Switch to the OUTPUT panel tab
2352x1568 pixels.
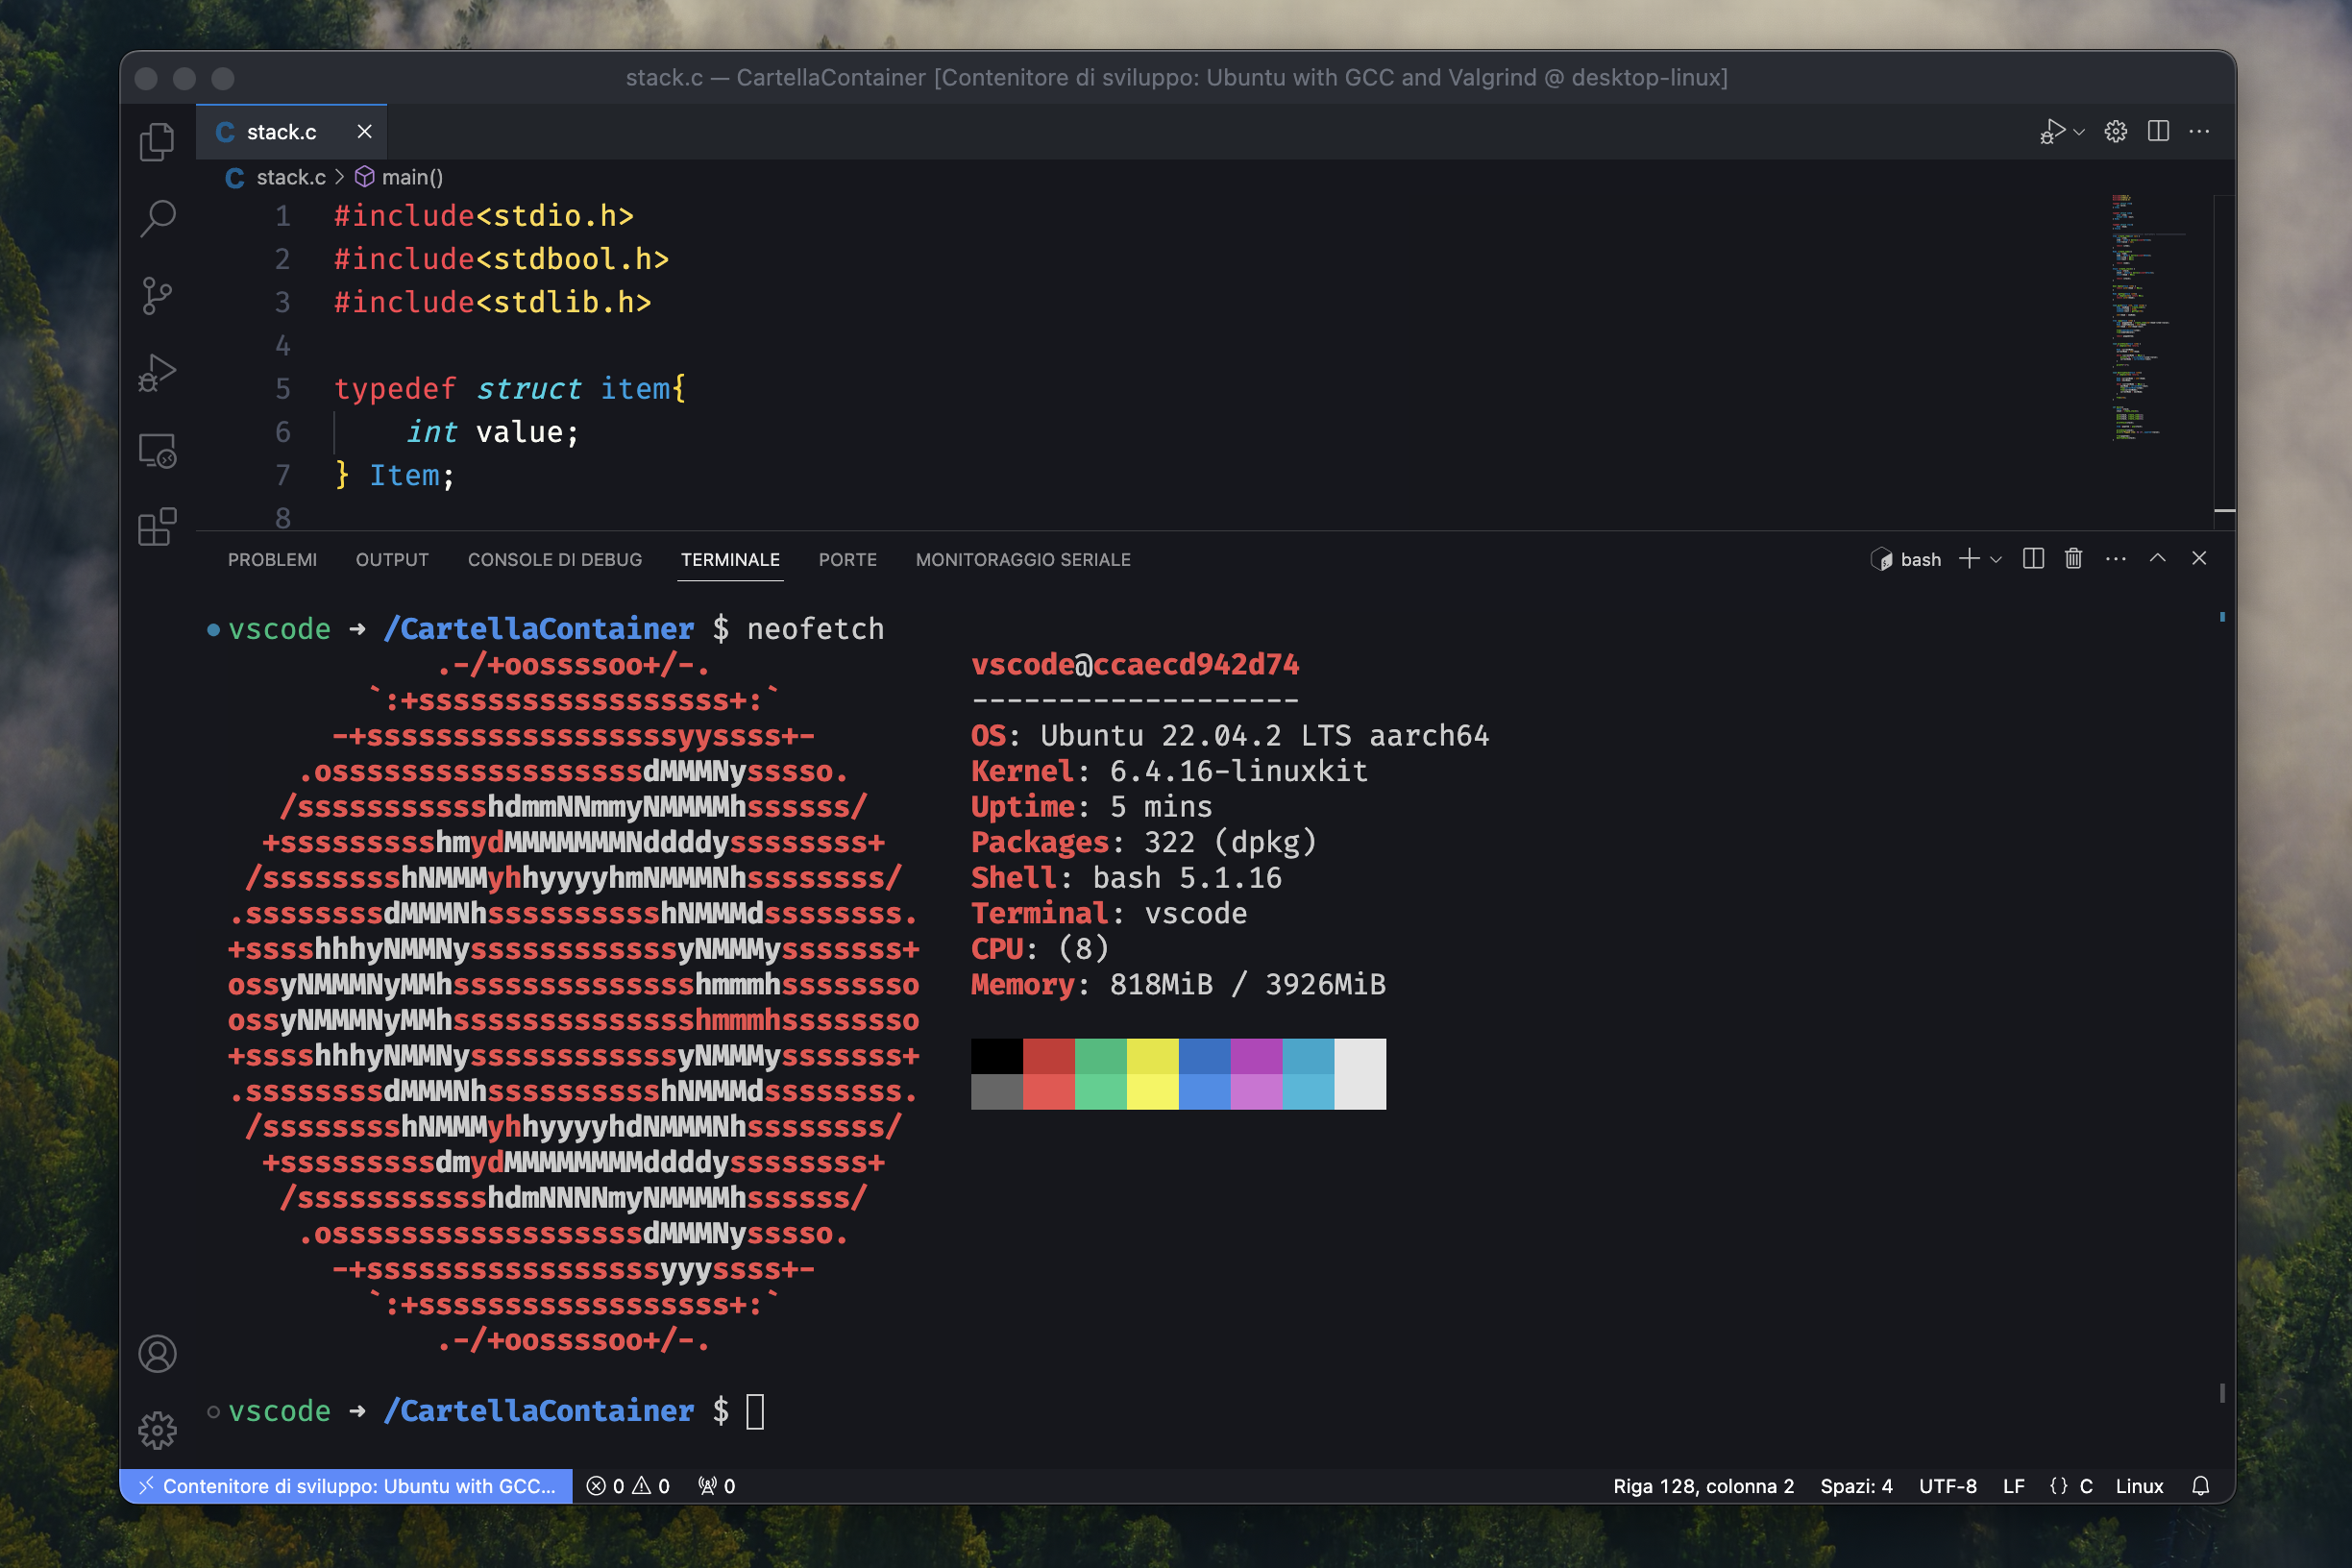(392, 560)
